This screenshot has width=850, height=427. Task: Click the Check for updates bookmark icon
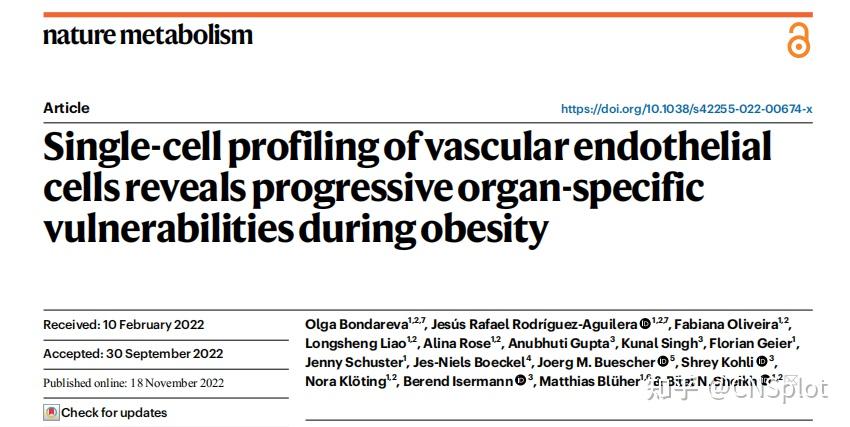[51, 412]
